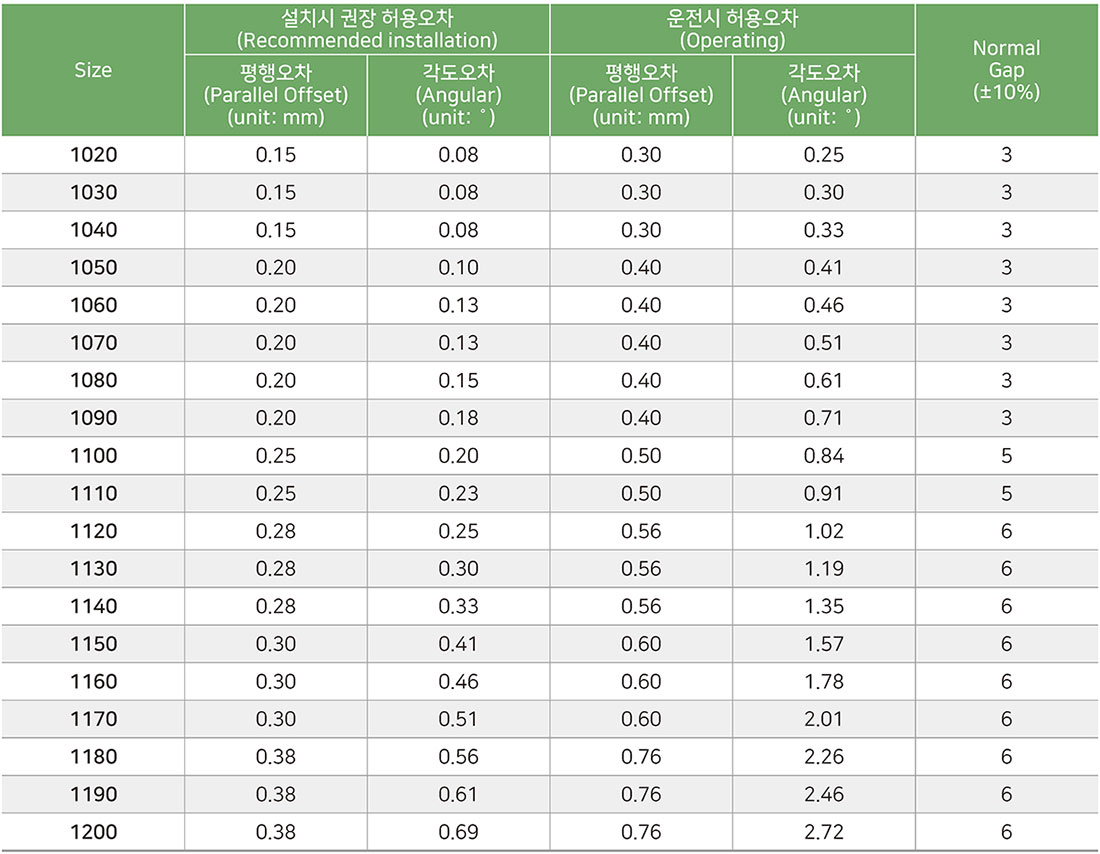
Task: Click Angular header under Recommended installation
Action: click(x=458, y=95)
